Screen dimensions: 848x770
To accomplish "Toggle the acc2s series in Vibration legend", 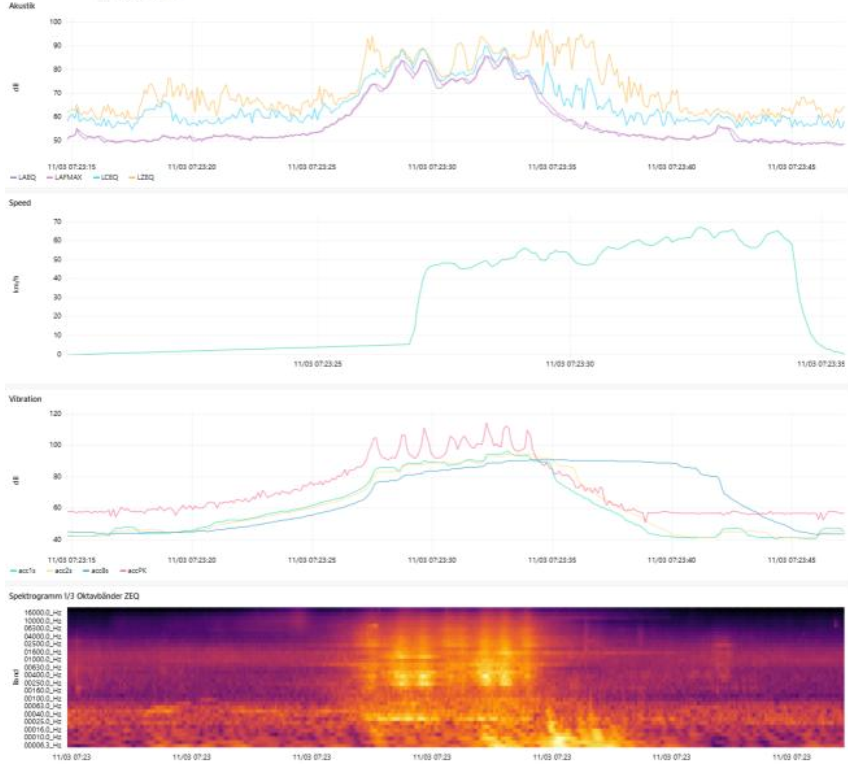I will pos(59,570).
